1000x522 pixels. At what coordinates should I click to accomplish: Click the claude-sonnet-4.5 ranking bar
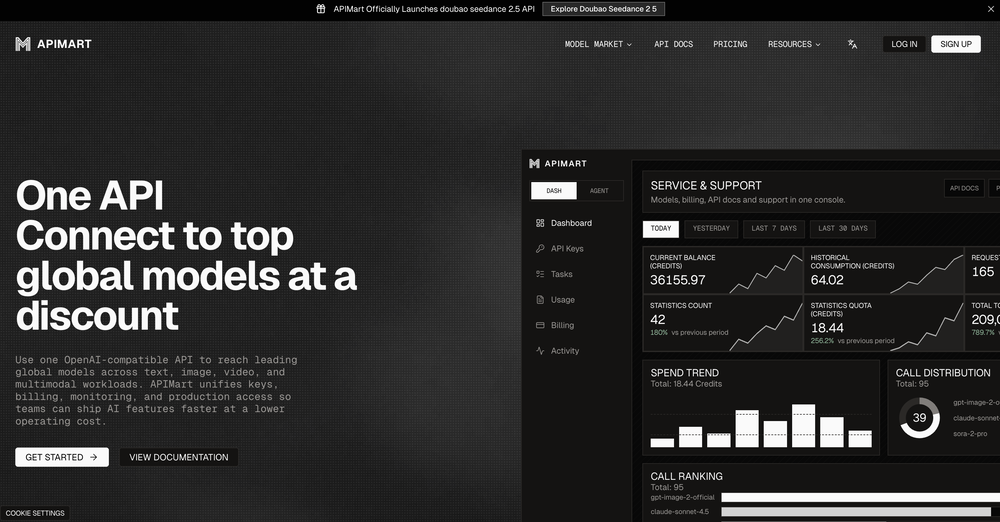pyautogui.click(x=856, y=512)
